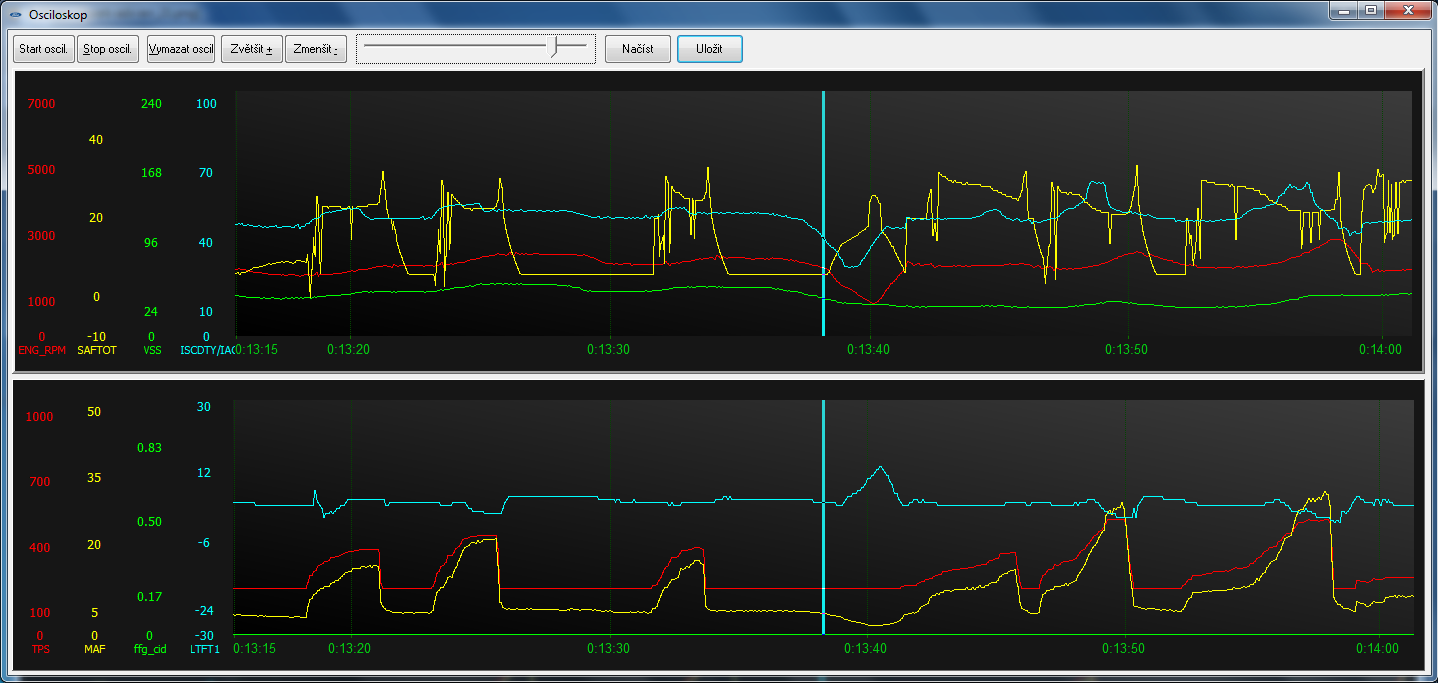Select the green ffg_cid channel label
This screenshot has height=683, width=1438.
(x=152, y=649)
